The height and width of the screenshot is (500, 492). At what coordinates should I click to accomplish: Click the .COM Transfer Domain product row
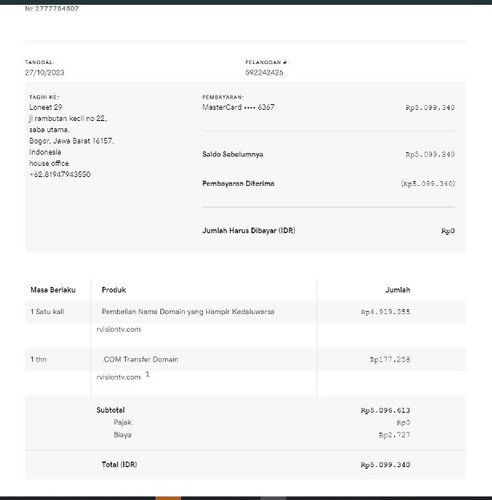point(245,359)
